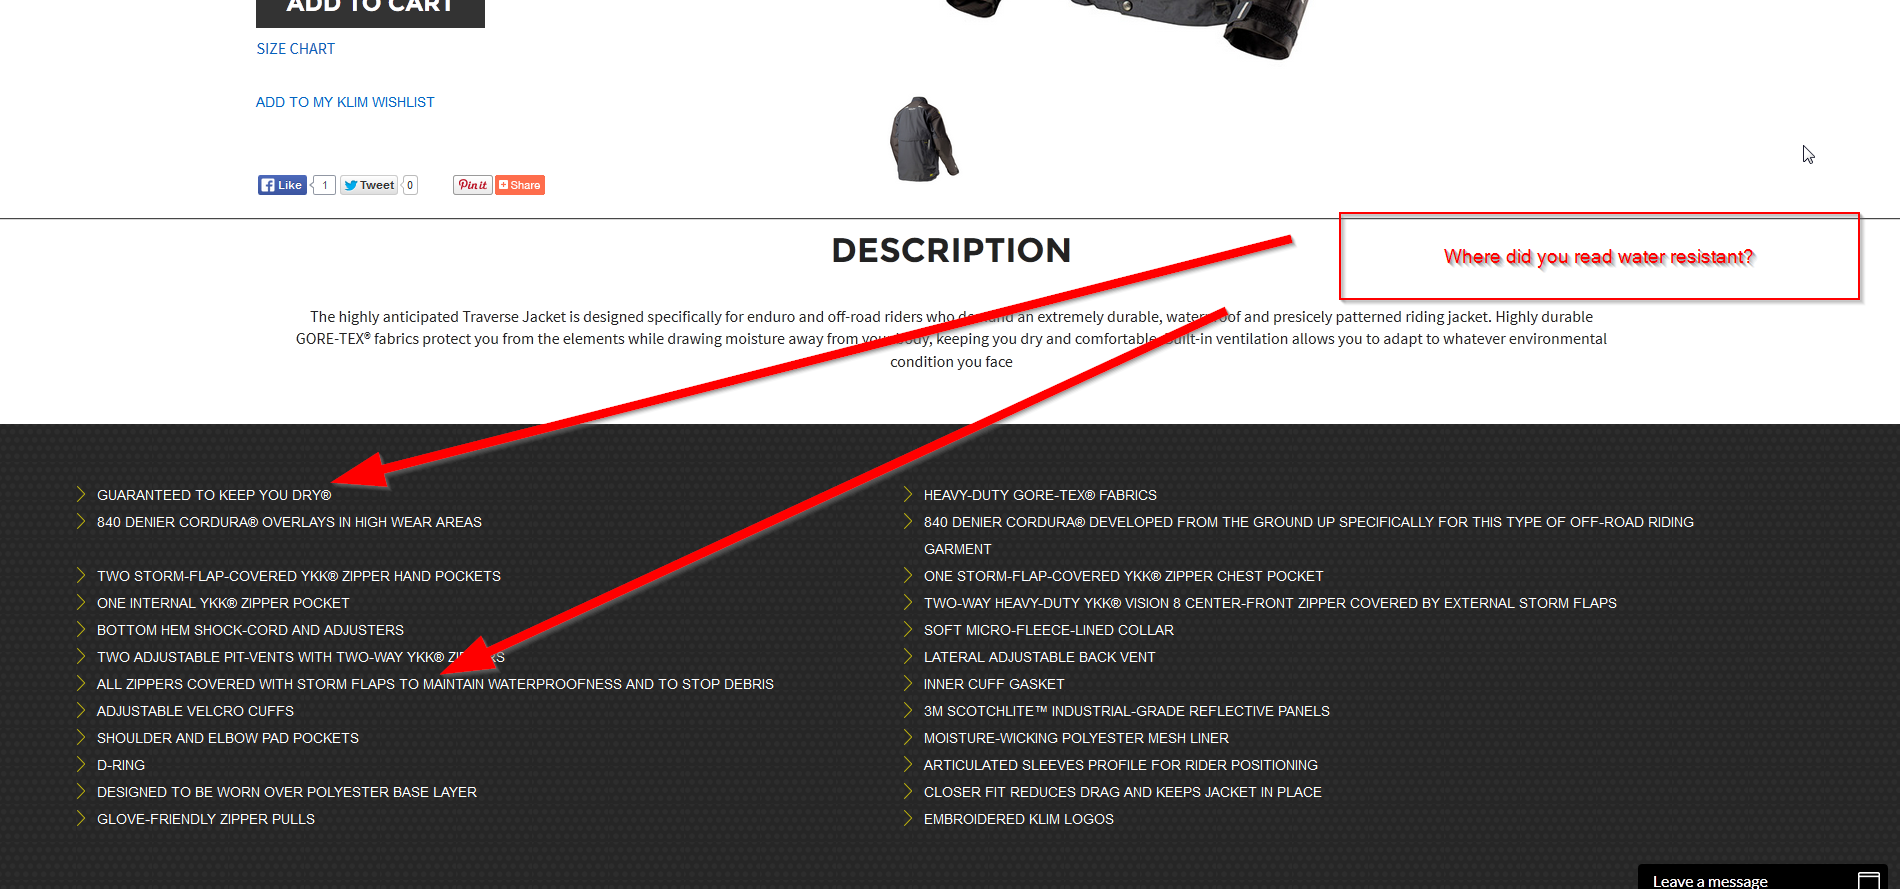Viewport: 1900px width, 889px height.
Task: Click chevron beside Heavy-Duty Gore-Tex Fabrics
Action: (x=908, y=494)
